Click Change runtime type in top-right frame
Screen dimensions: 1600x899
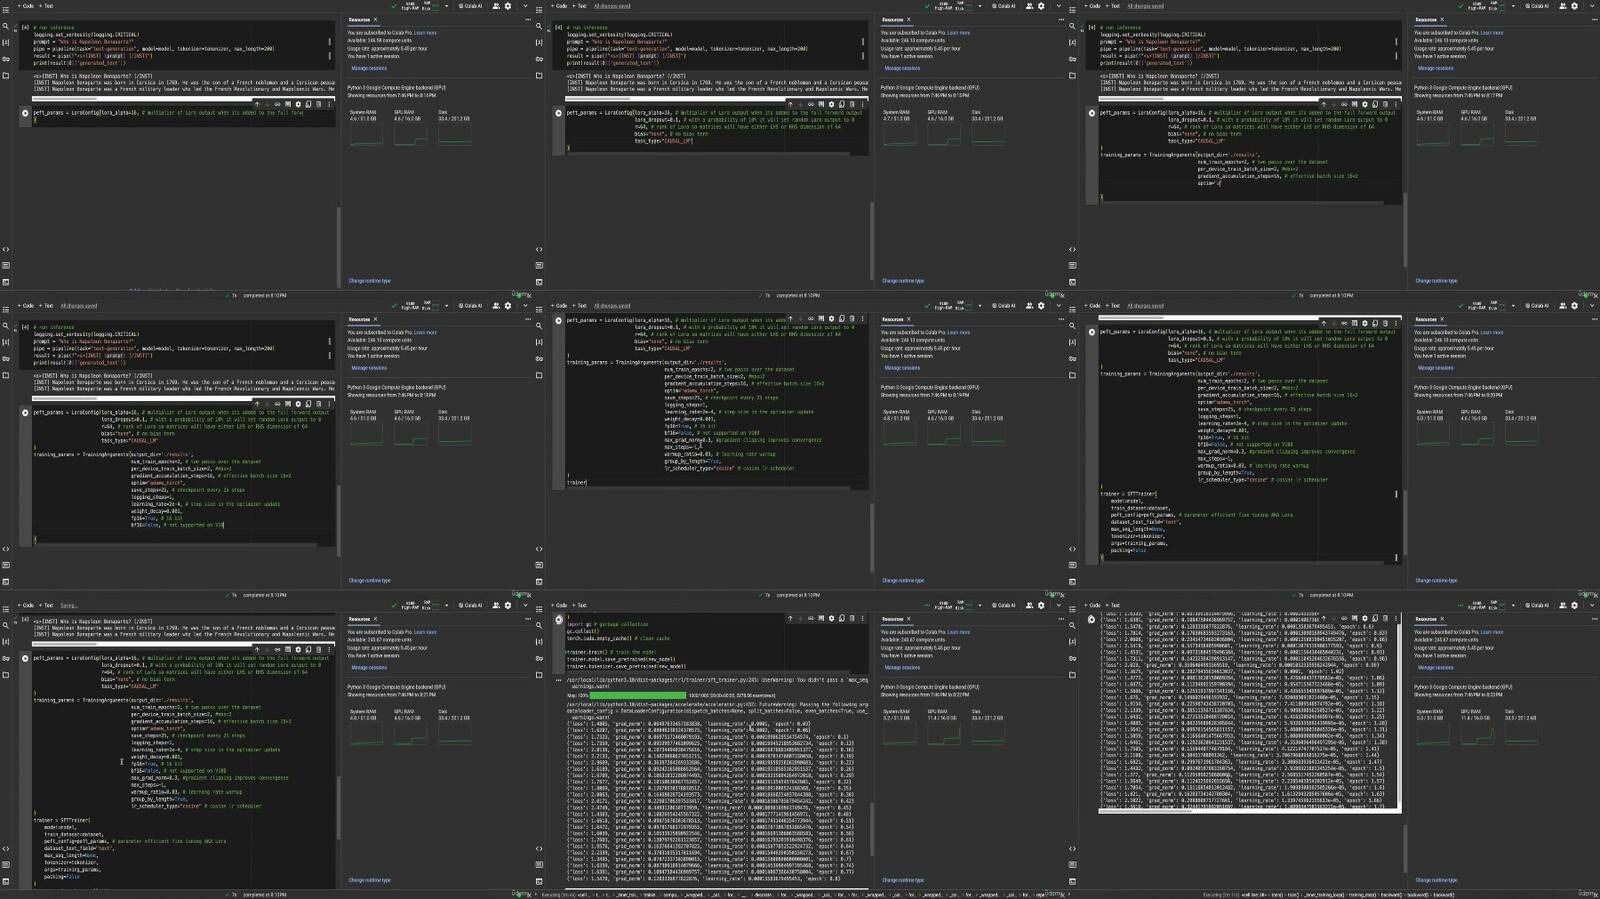click(1436, 281)
